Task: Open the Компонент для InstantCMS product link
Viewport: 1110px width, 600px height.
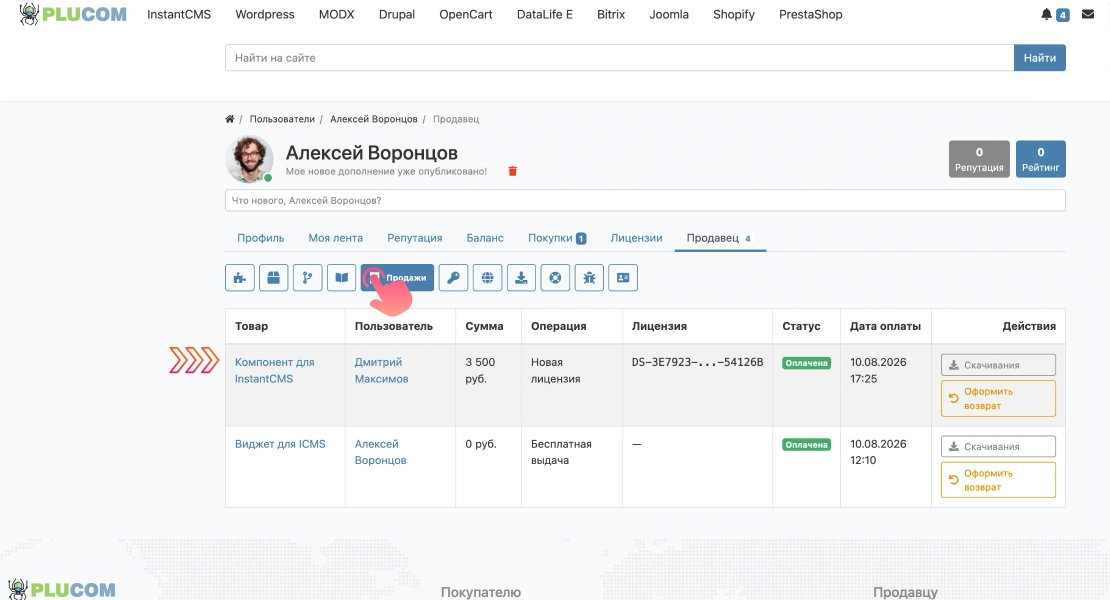Action: 275,370
